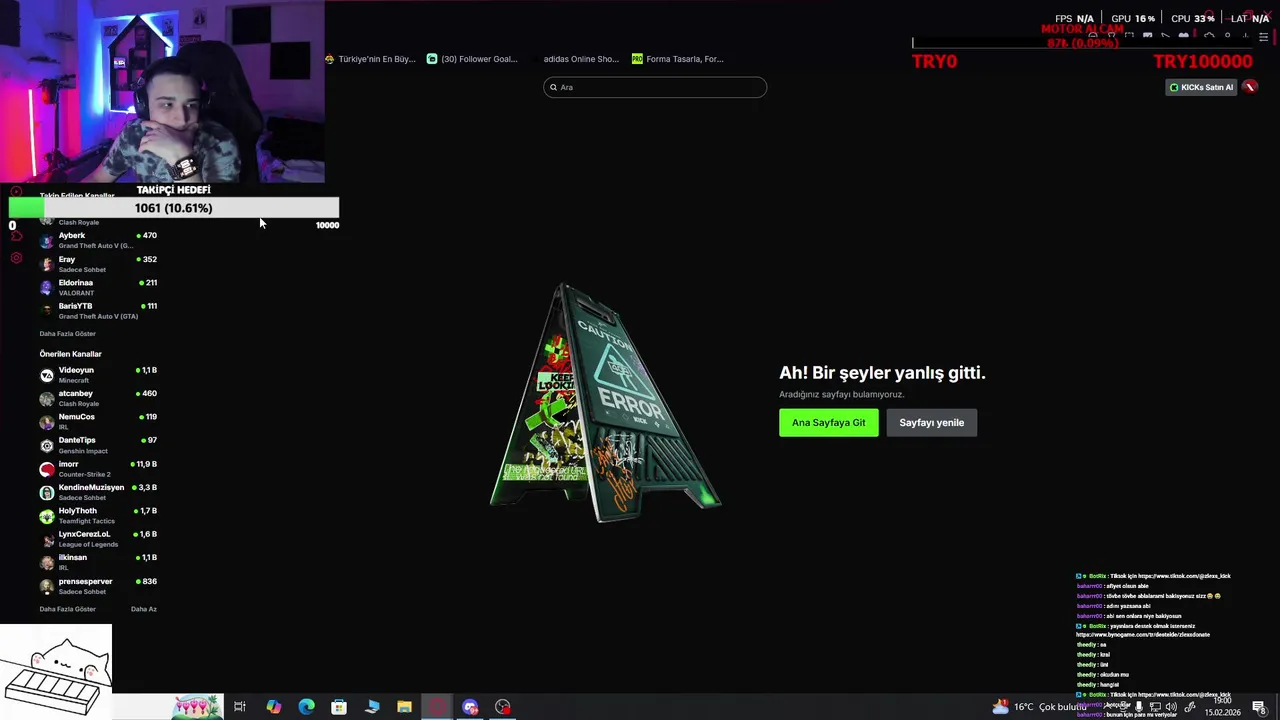The height and width of the screenshot is (720, 1280).
Task: Click LynxCerezLoL's channel avatar
Action: click(46, 539)
